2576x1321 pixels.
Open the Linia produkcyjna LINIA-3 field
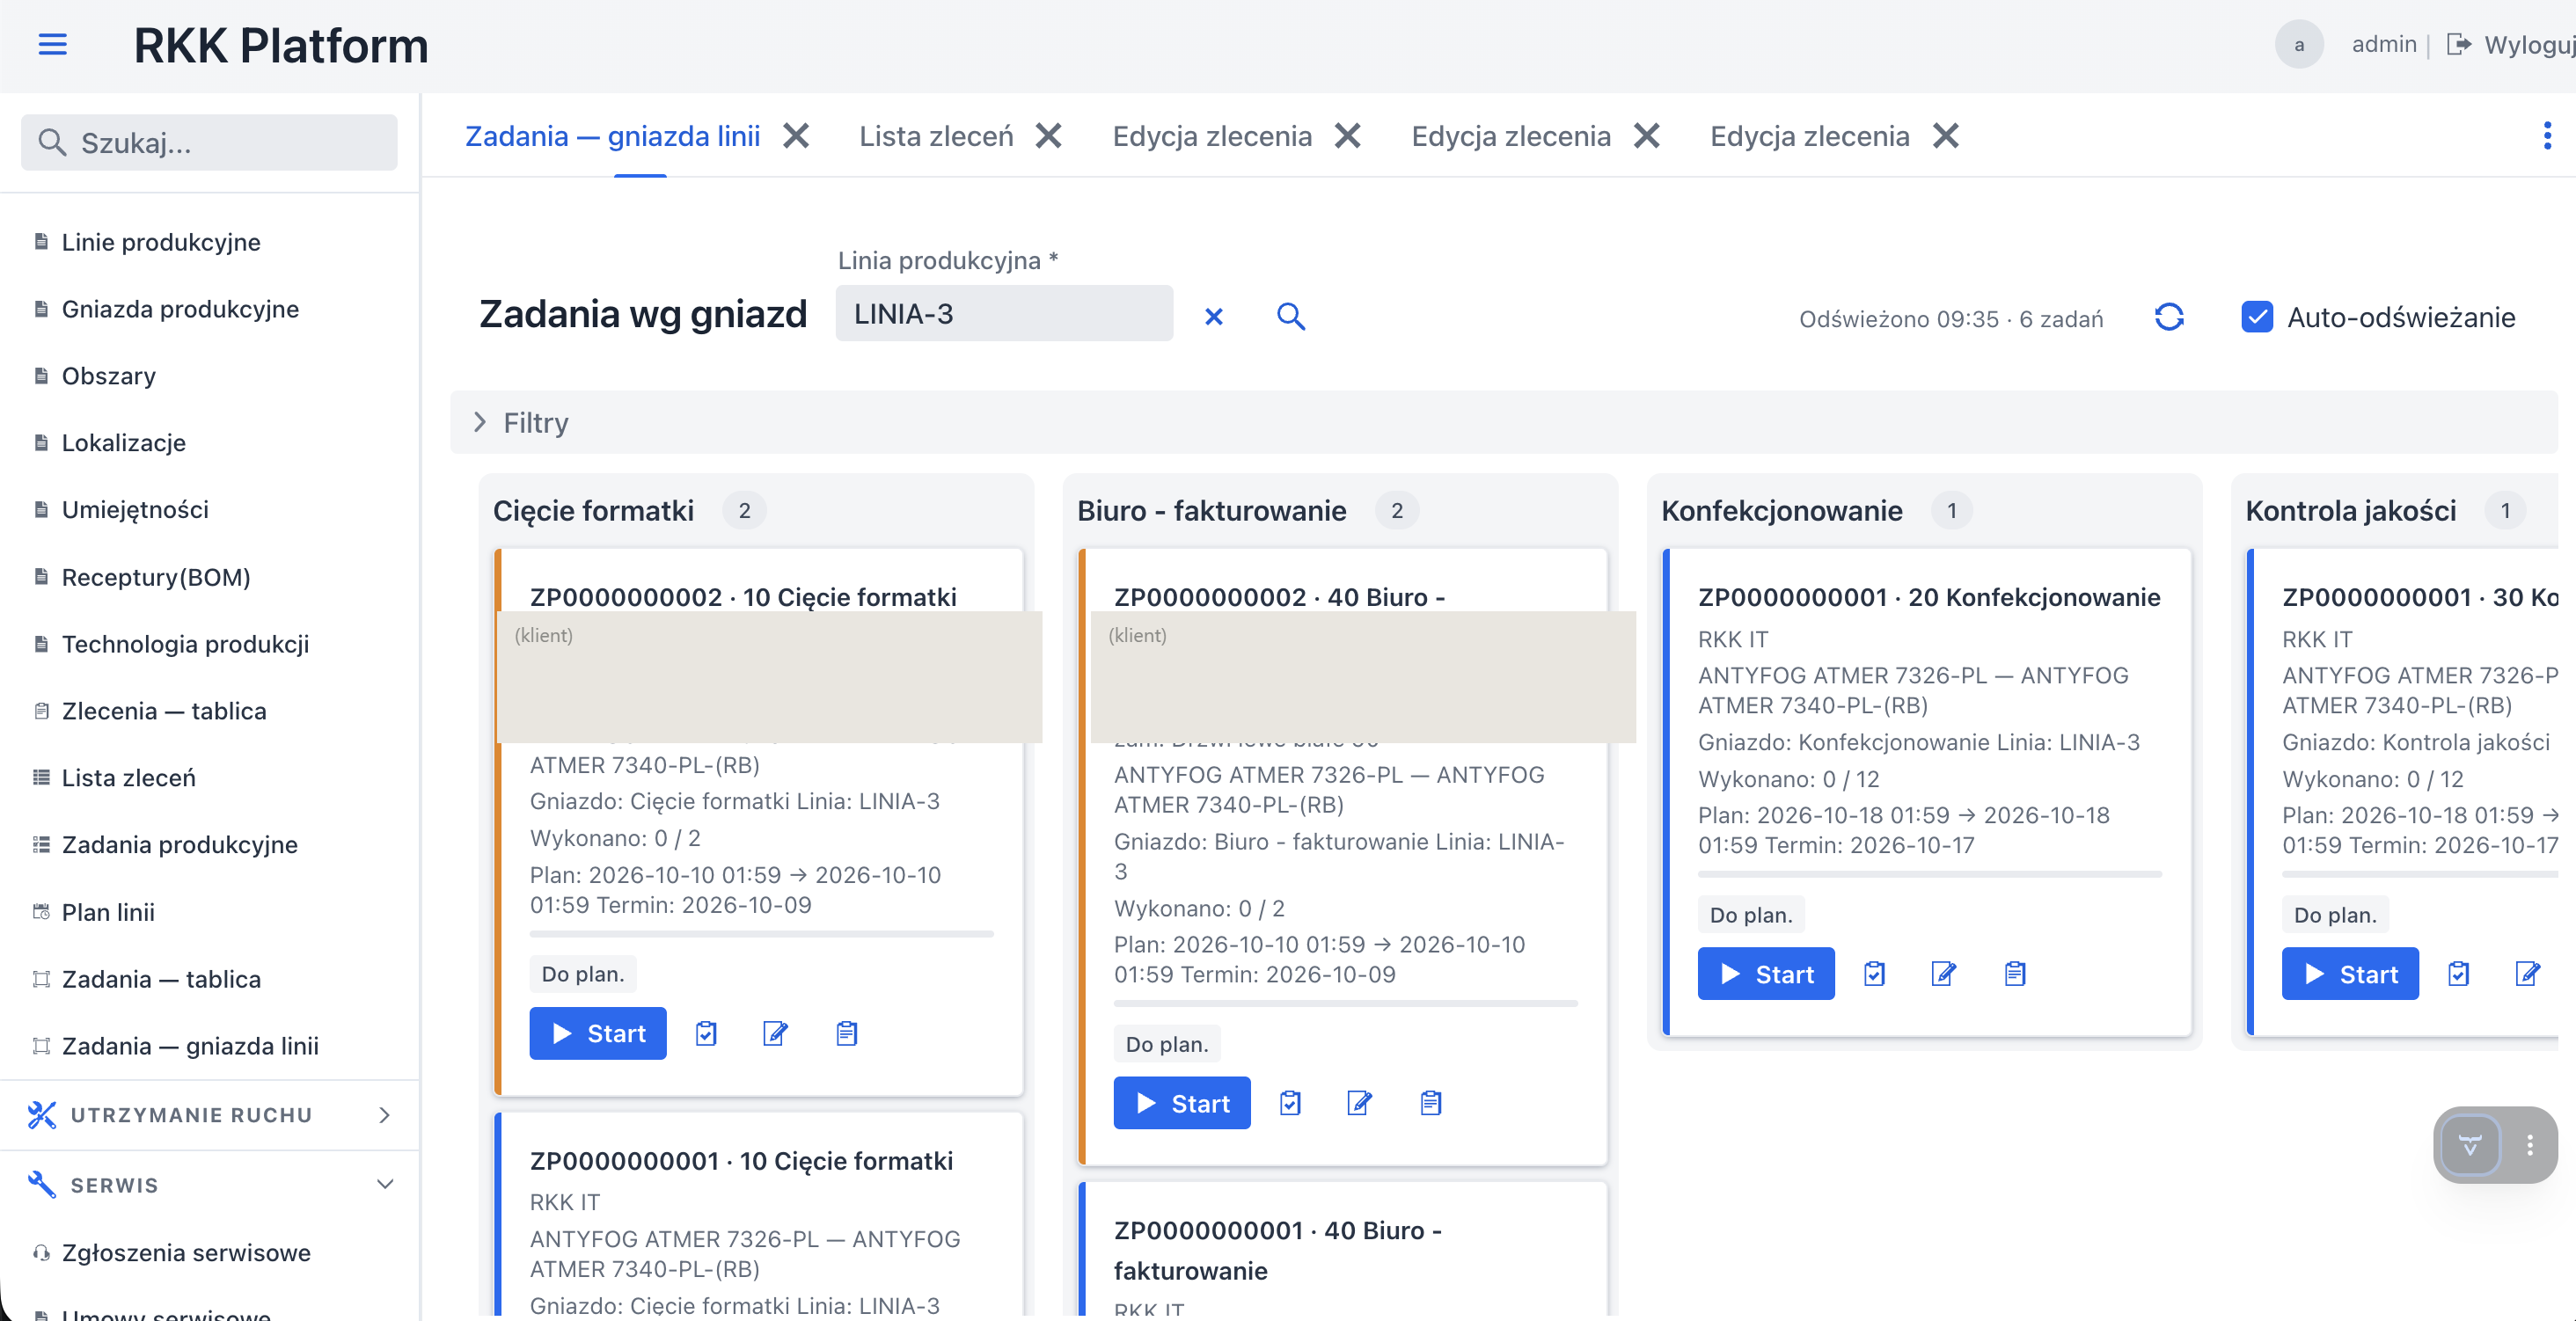[x=1003, y=314]
